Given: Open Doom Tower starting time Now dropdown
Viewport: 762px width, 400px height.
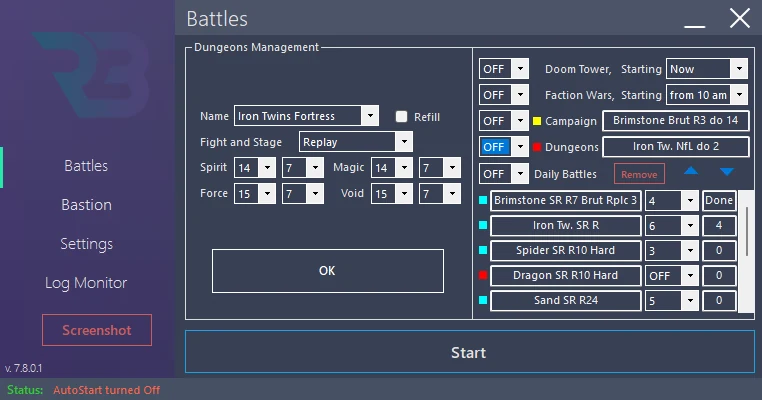Looking at the screenshot, I should pyautogui.click(x=707, y=69).
